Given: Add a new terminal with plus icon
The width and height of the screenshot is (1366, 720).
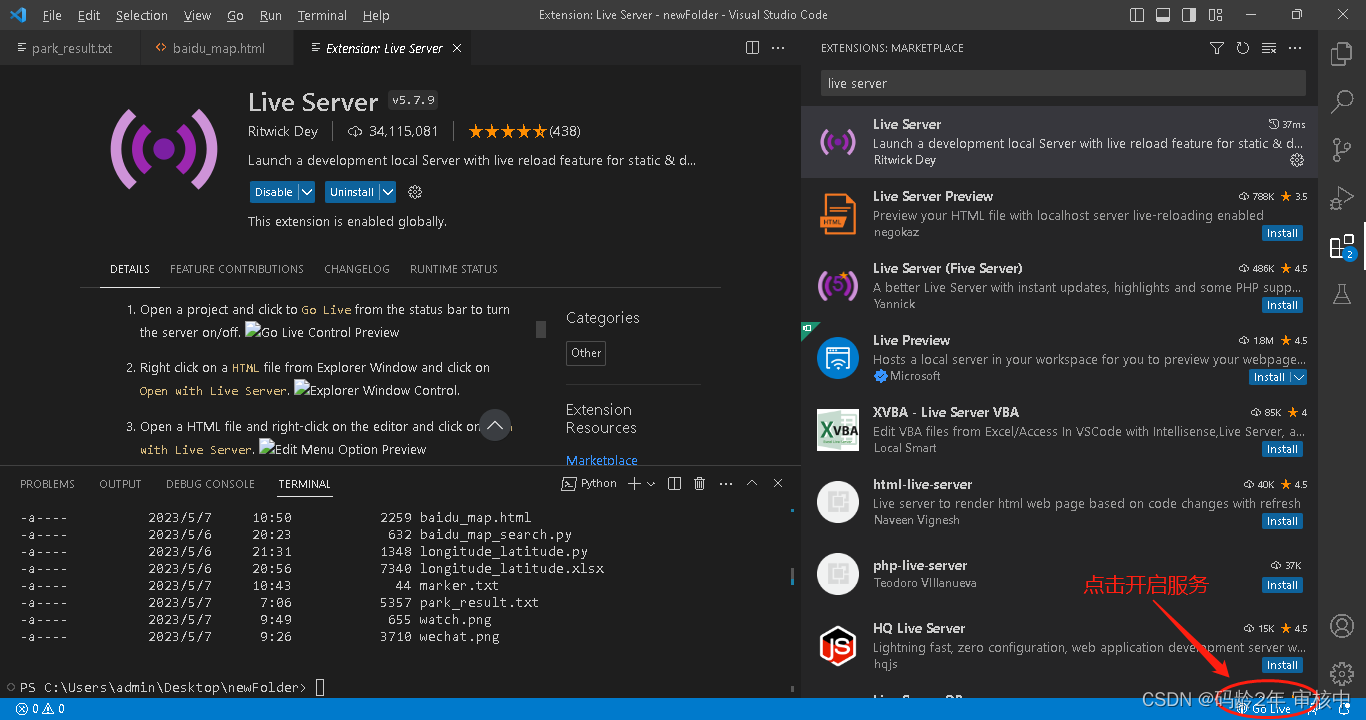Looking at the screenshot, I should (x=633, y=484).
